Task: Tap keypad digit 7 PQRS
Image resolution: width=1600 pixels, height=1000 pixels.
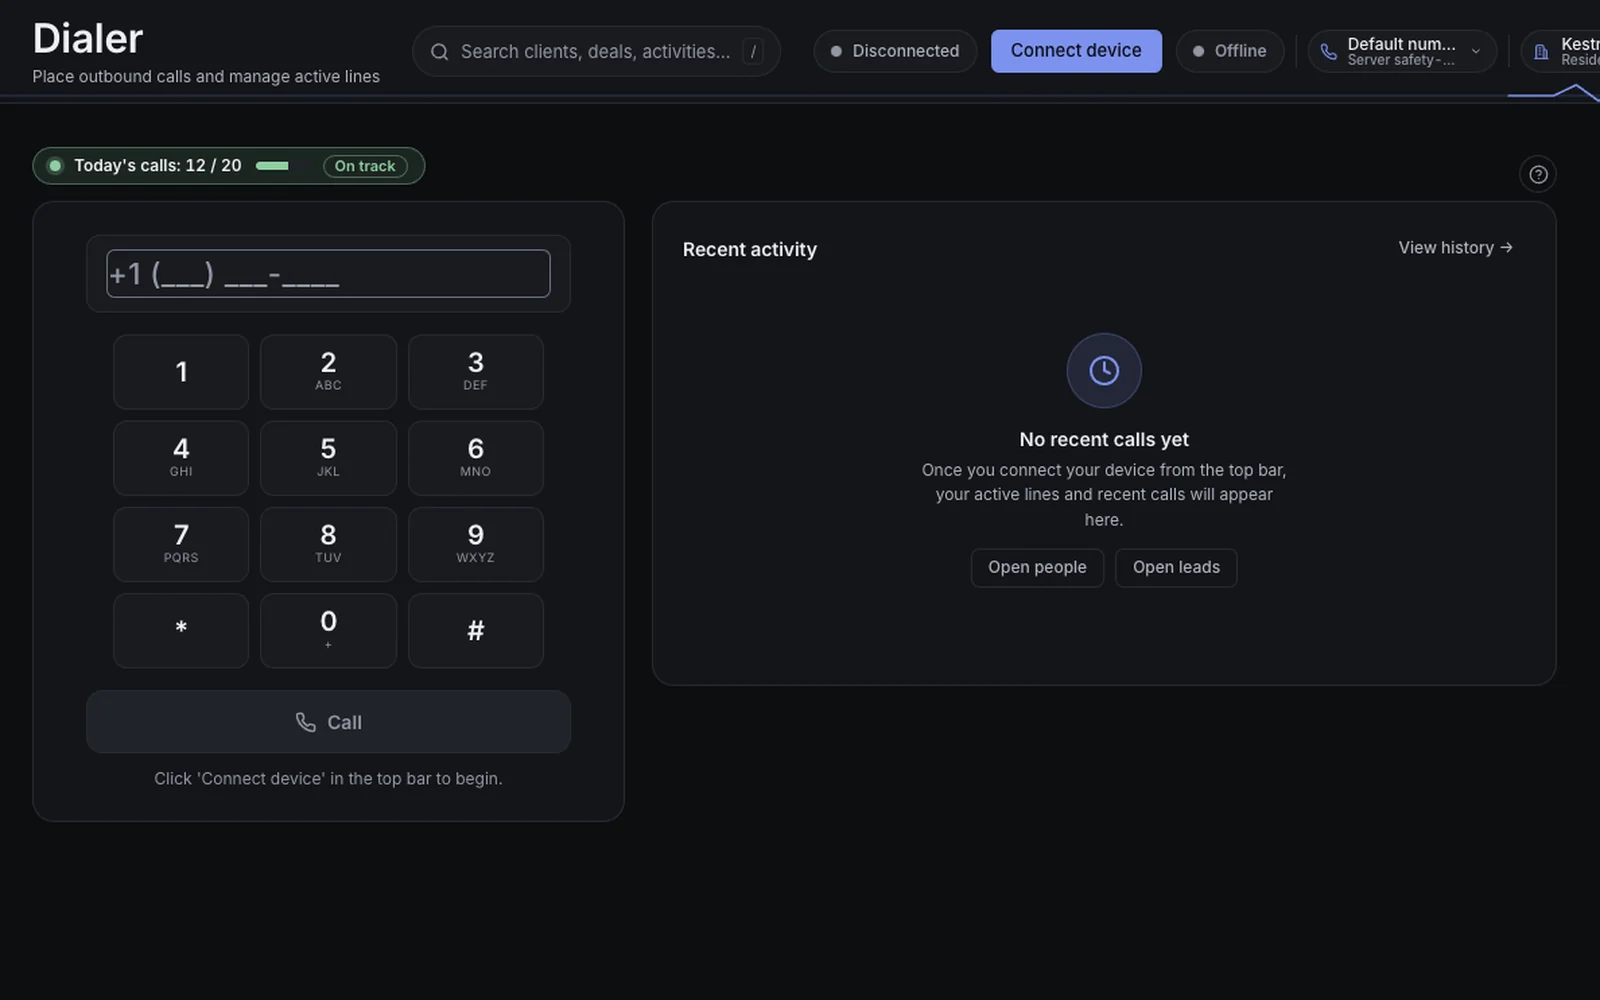Action: (181, 544)
